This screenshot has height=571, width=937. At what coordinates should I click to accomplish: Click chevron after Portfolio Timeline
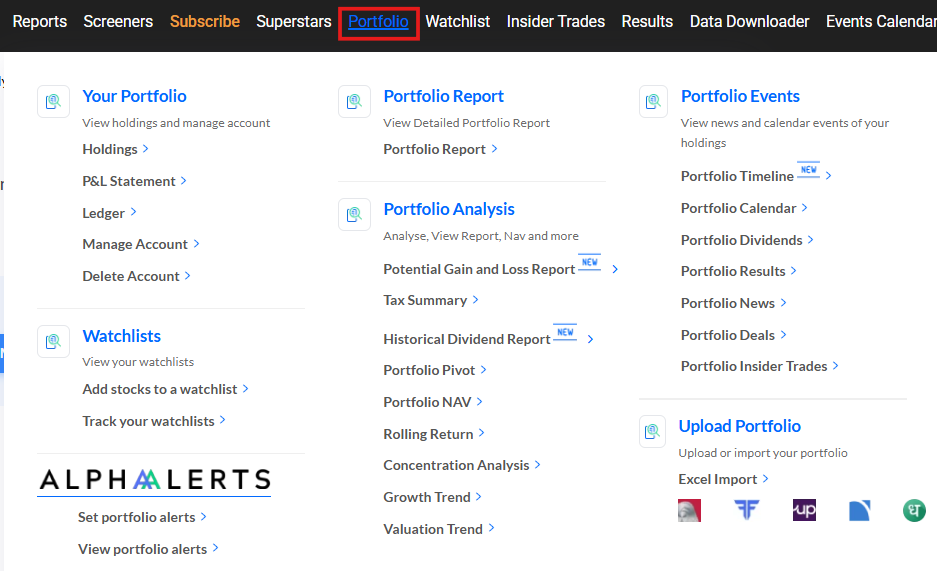click(828, 176)
